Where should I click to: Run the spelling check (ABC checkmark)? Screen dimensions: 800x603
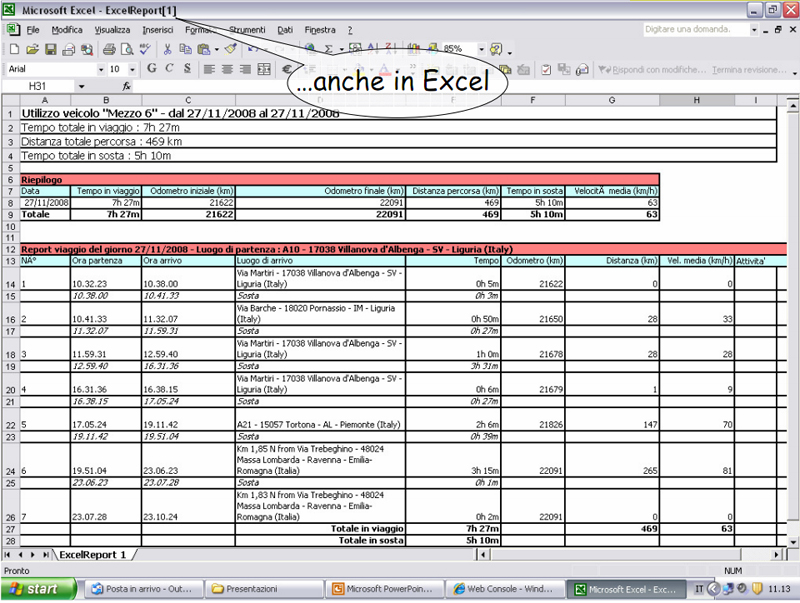tap(145, 49)
